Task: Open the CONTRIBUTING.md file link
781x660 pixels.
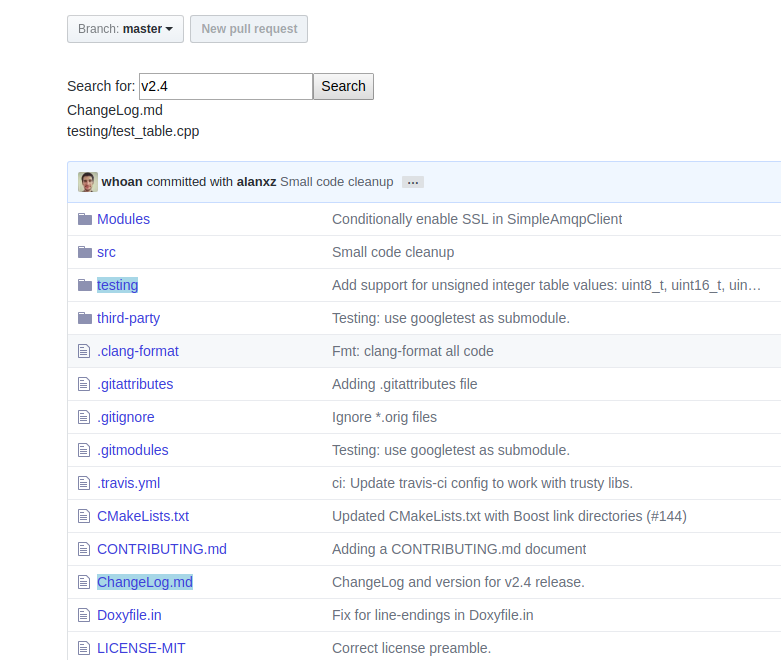Action: pos(162,549)
